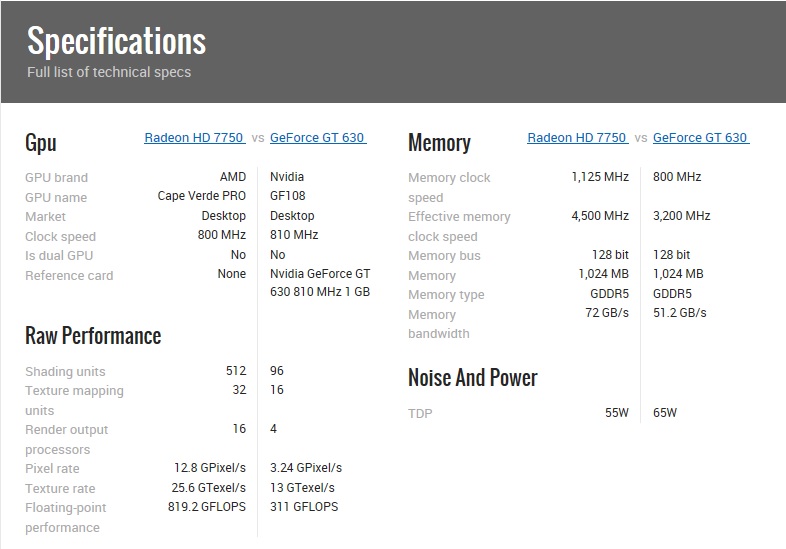Click the 'Cape Verde PRO' GPU name value

pos(201,197)
